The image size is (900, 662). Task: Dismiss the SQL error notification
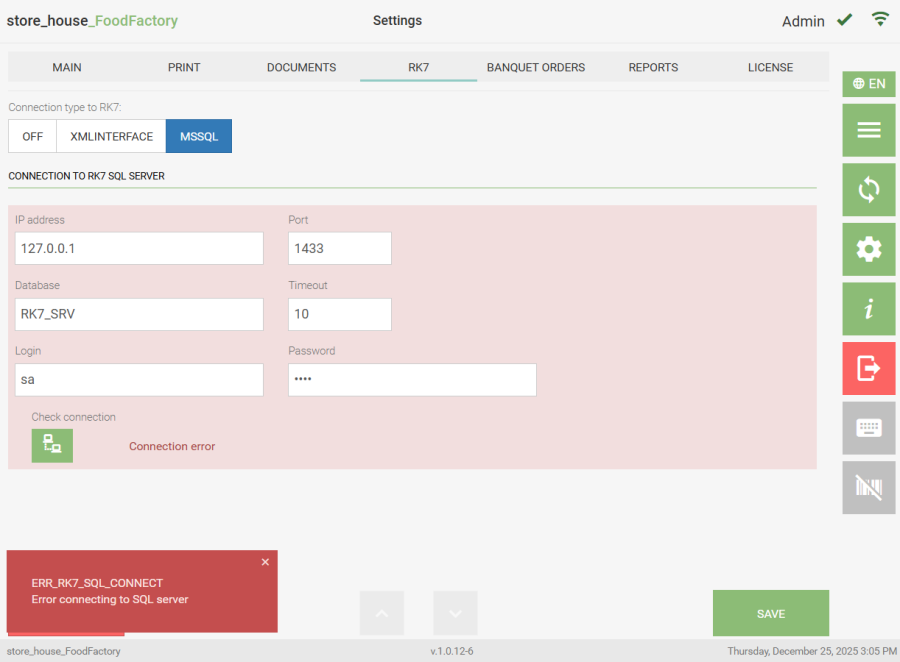point(265,562)
